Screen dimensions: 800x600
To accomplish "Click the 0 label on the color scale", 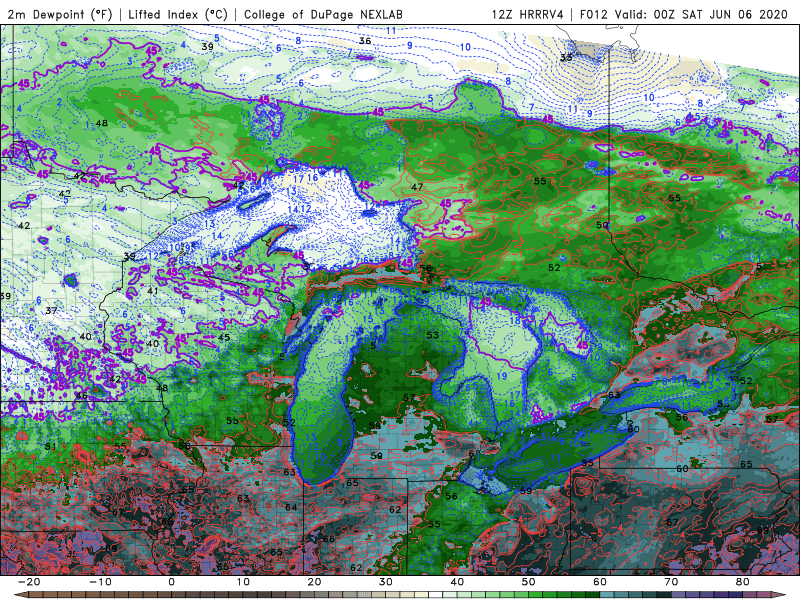I will tap(171, 582).
